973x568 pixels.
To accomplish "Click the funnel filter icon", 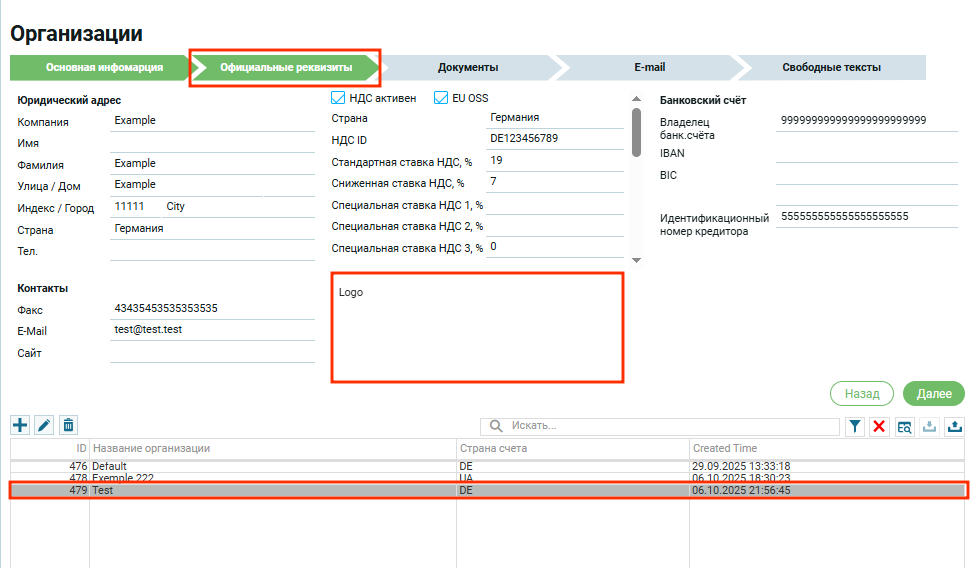I will (x=855, y=427).
